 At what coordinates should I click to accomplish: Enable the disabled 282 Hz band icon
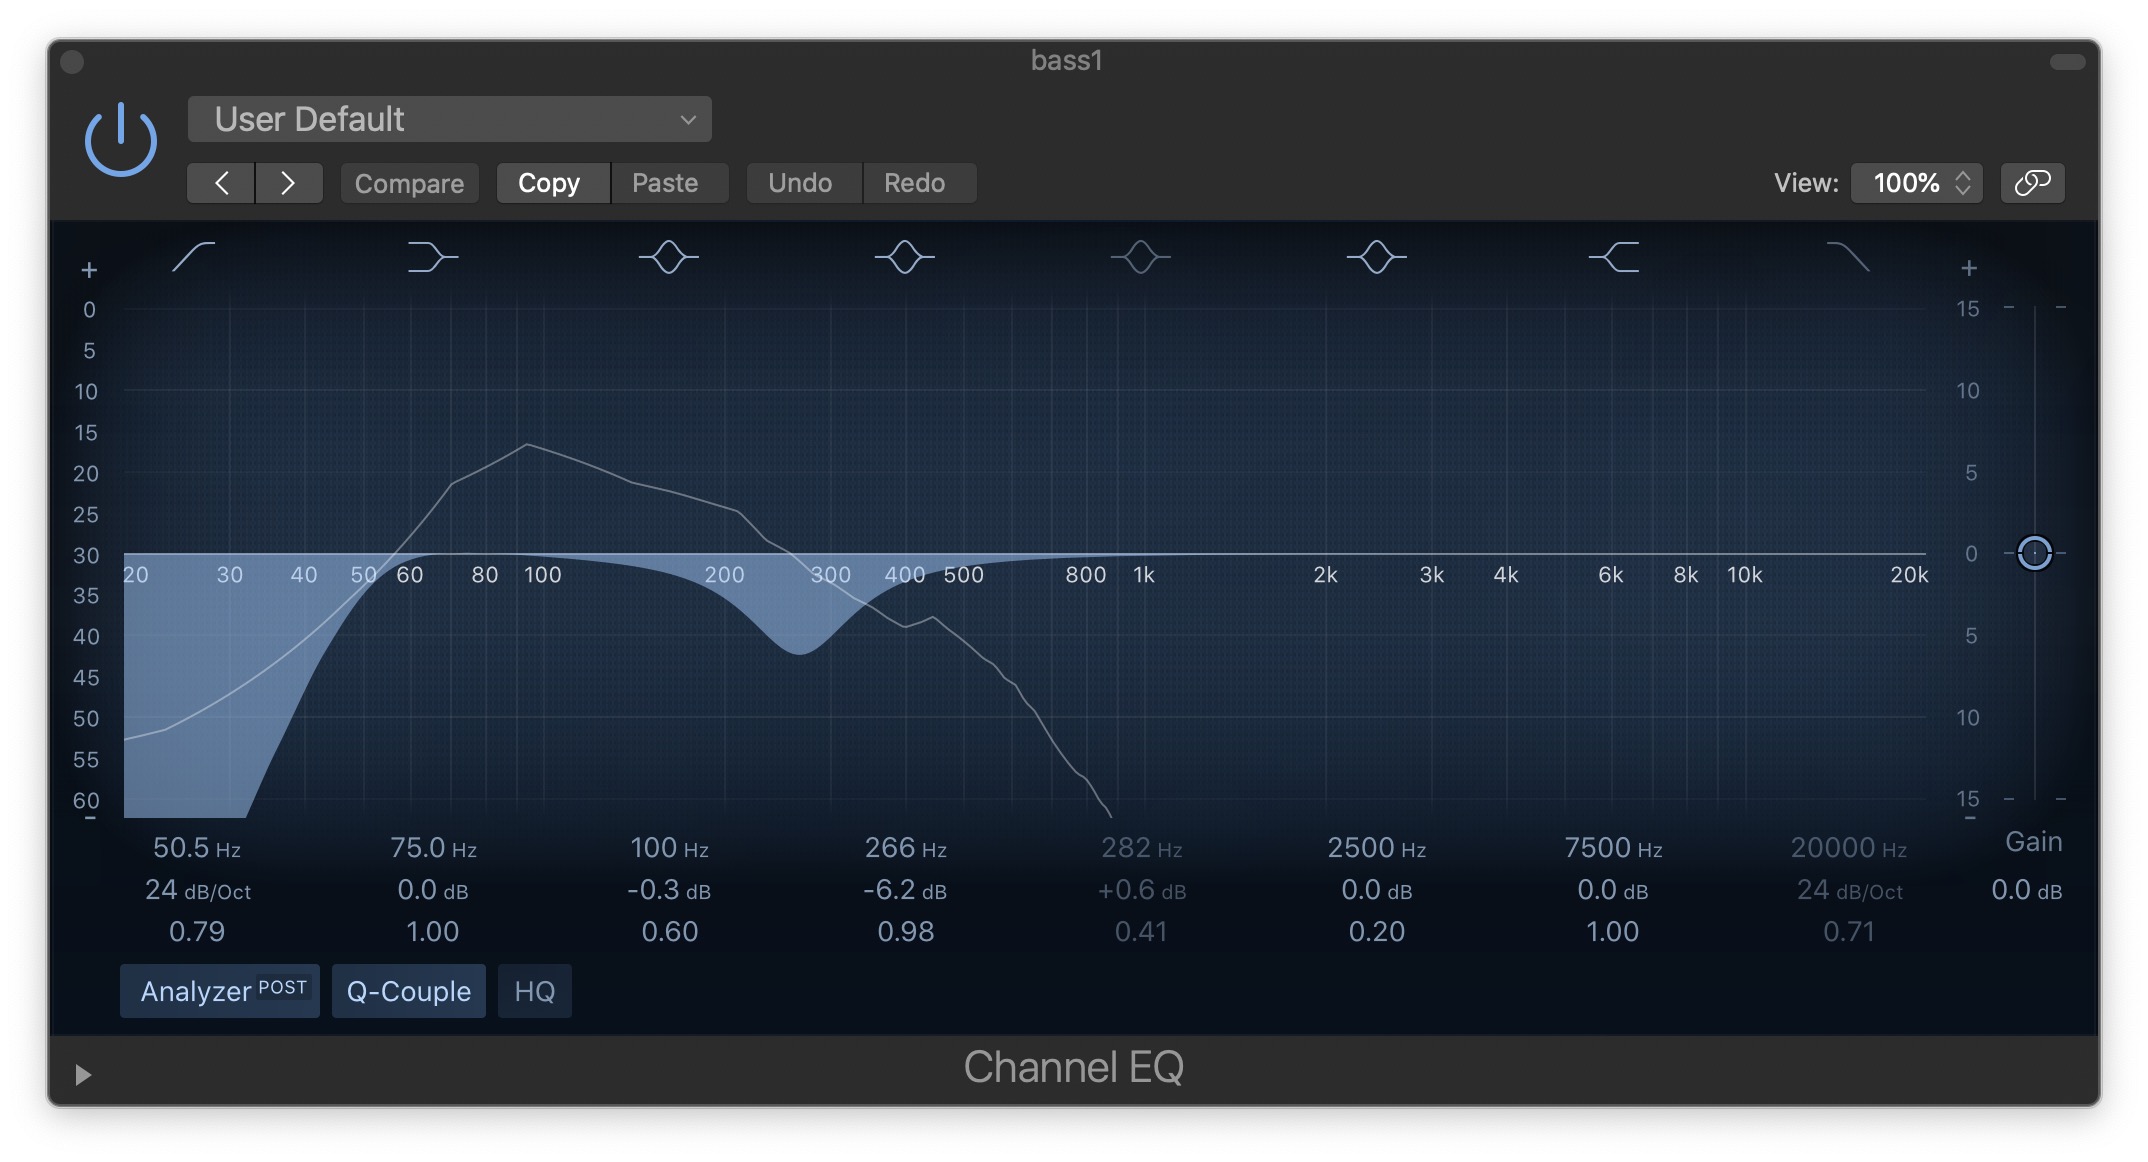pos(1141,257)
